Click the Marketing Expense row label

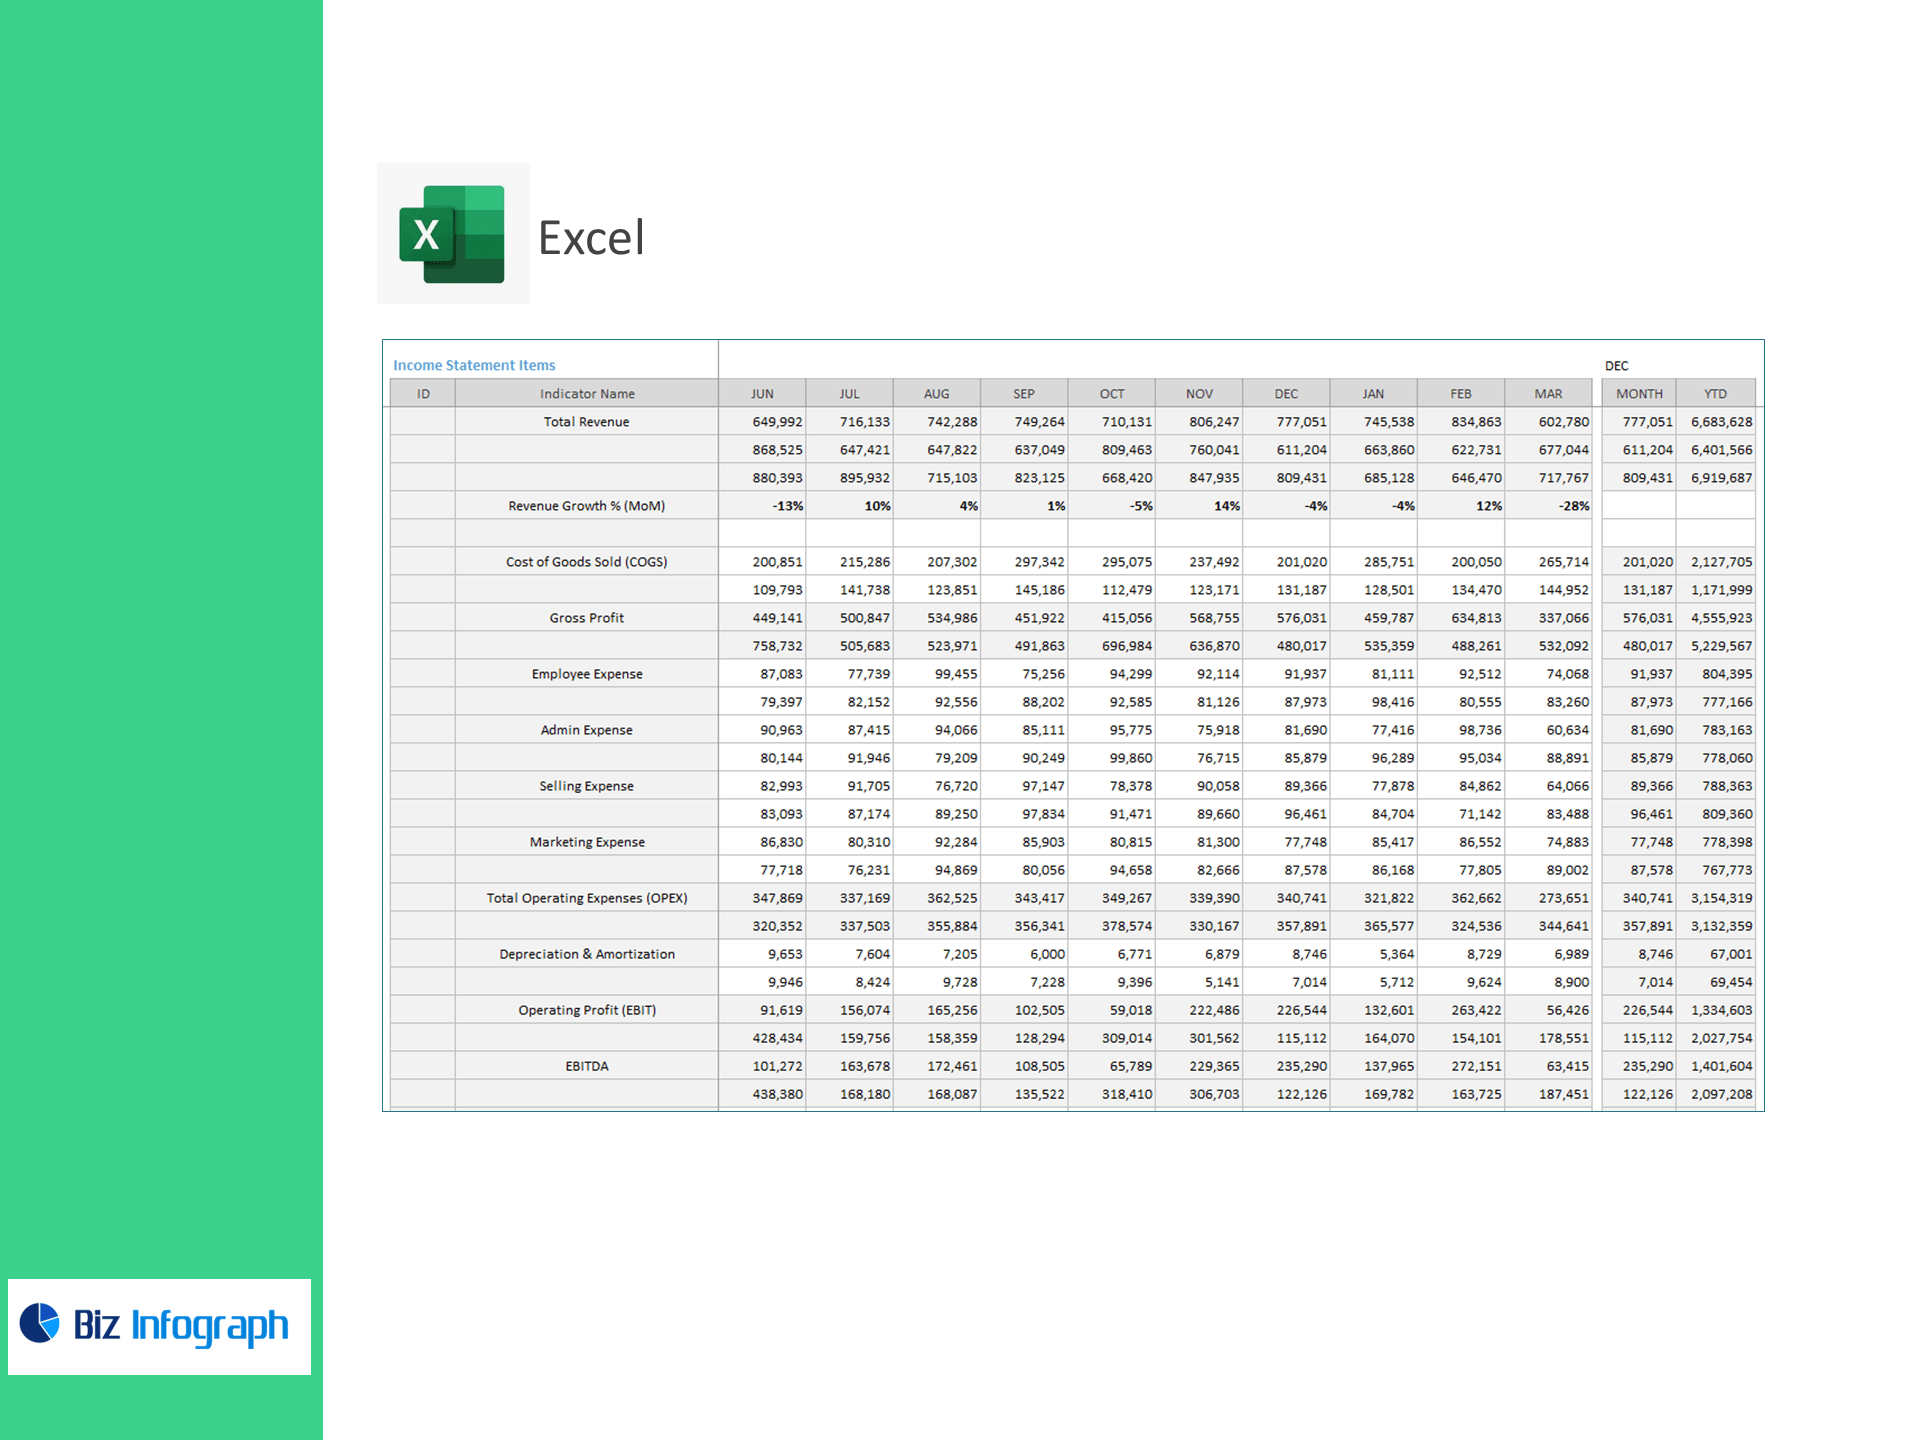[587, 842]
